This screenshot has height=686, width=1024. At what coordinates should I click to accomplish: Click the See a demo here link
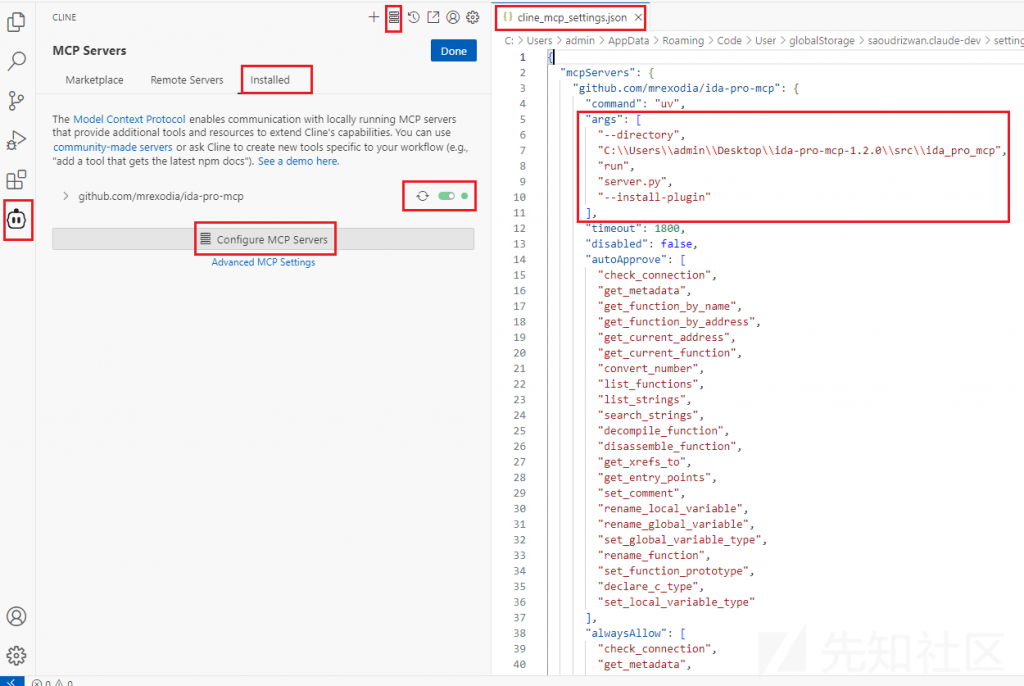click(x=298, y=161)
